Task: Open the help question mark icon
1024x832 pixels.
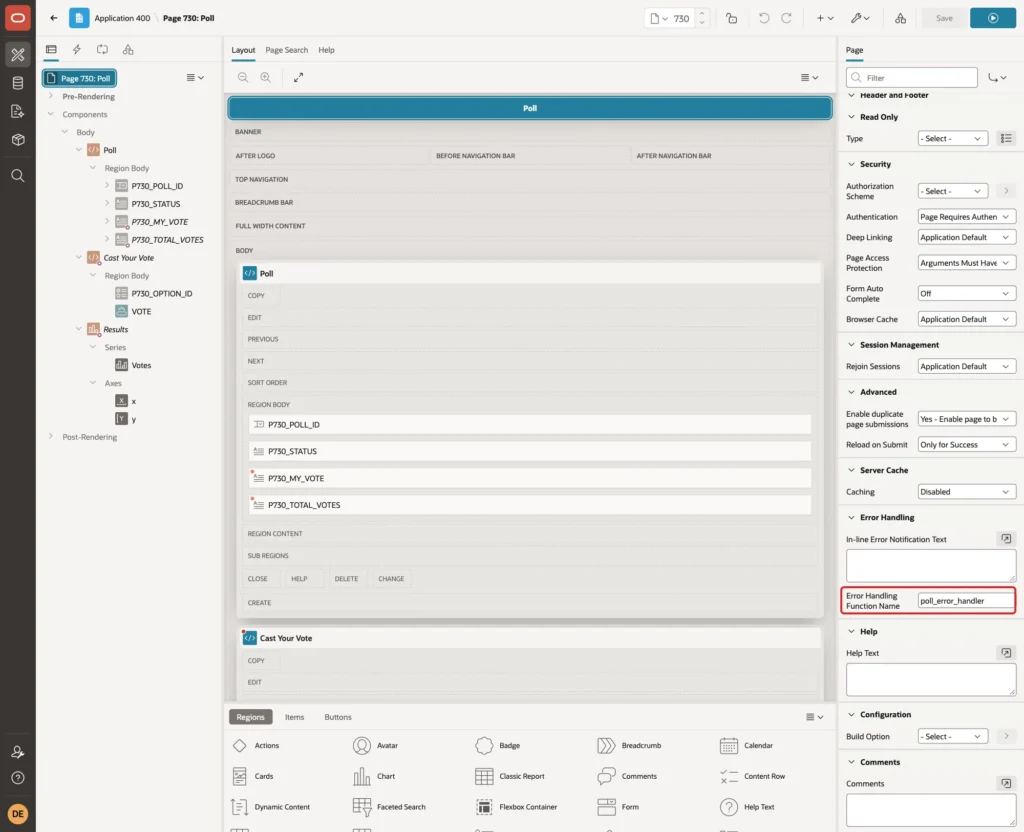Action: click(18, 778)
